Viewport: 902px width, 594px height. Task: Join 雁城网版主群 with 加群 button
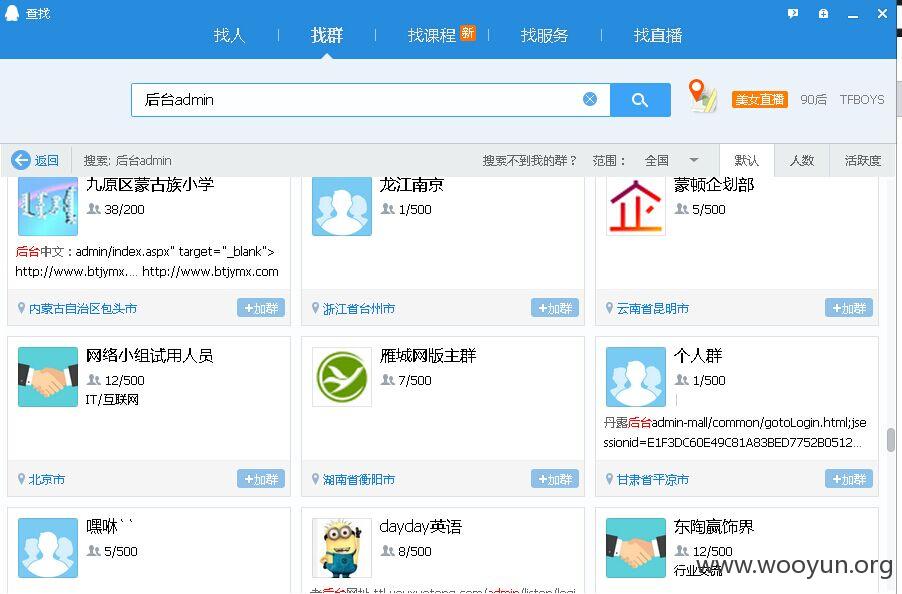(x=555, y=479)
